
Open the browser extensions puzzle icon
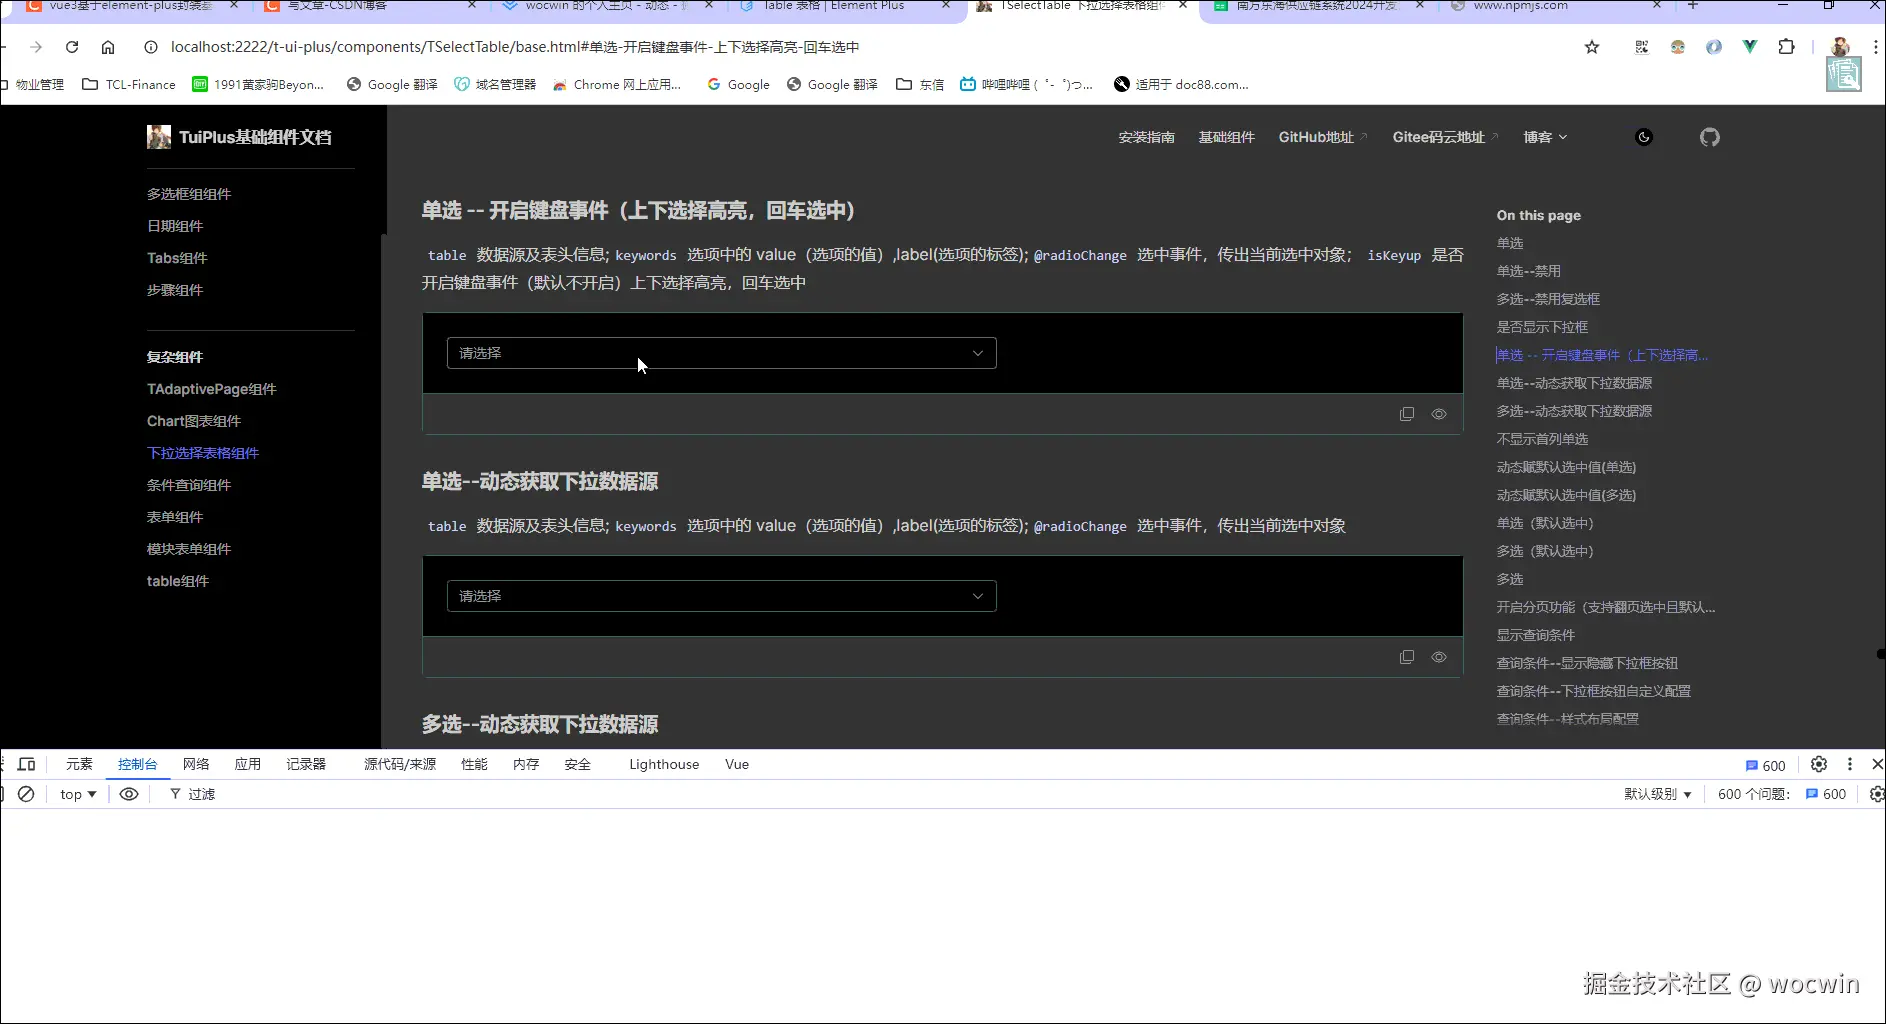(1788, 47)
